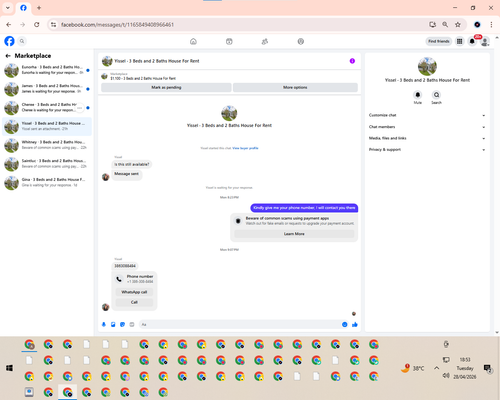
Task: Open Eunorha's house rental chat
Action: [47, 70]
